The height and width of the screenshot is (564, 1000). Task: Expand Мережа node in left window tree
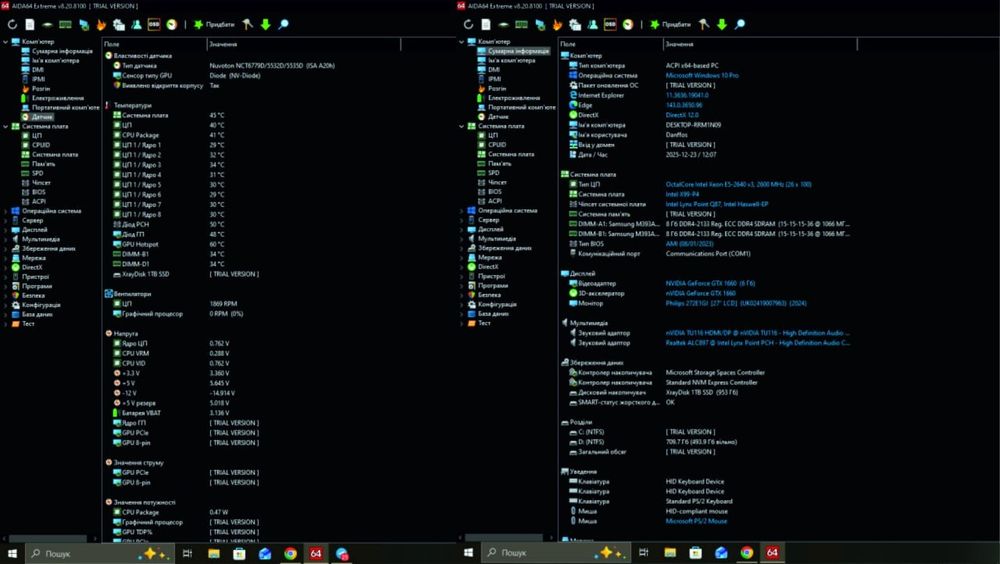pyautogui.click(x=6, y=258)
